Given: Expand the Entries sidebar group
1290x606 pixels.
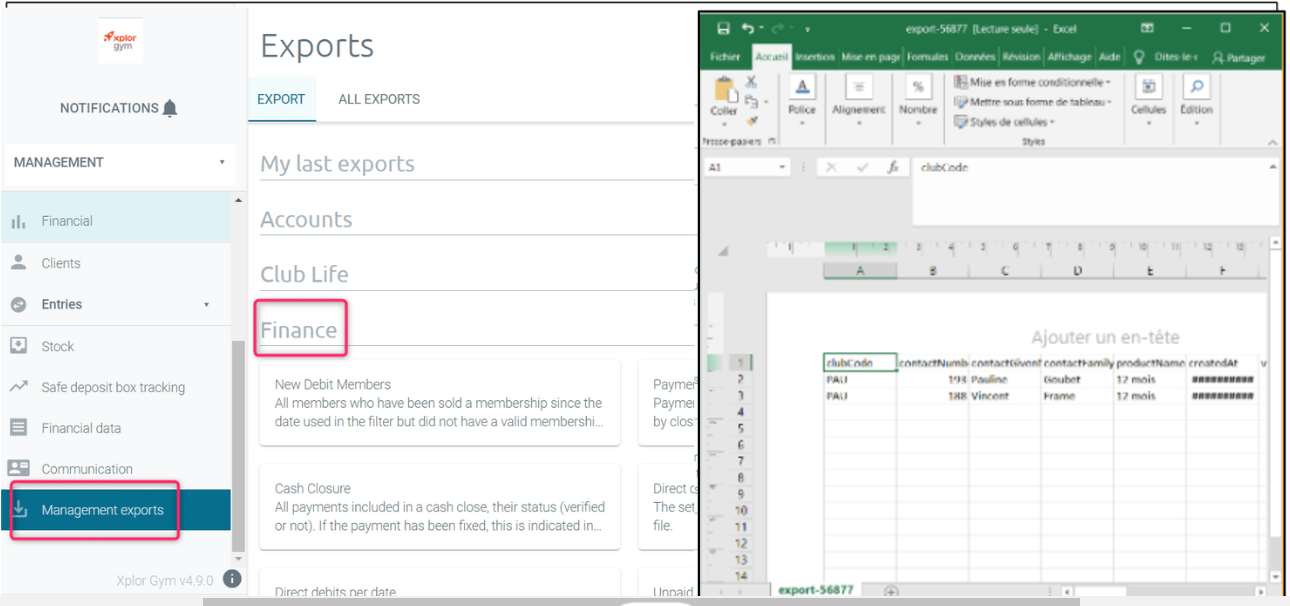Looking at the screenshot, I should pyautogui.click(x=207, y=305).
